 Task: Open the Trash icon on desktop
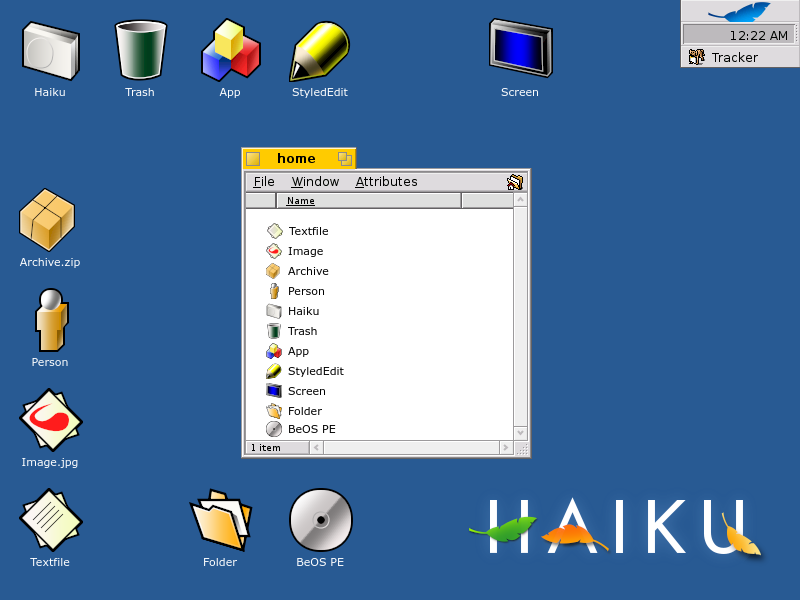(140, 50)
